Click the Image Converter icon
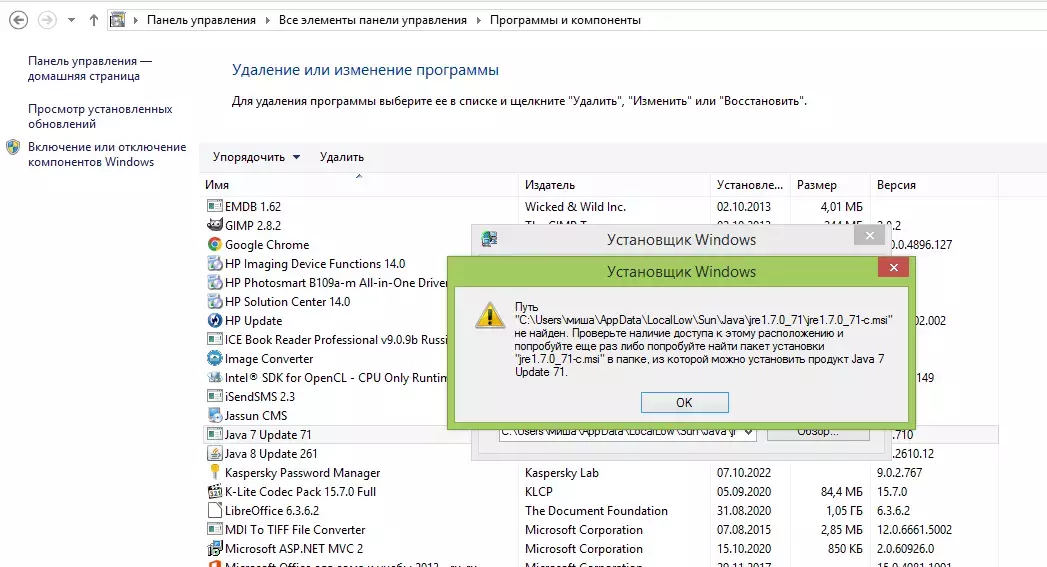 (214, 359)
